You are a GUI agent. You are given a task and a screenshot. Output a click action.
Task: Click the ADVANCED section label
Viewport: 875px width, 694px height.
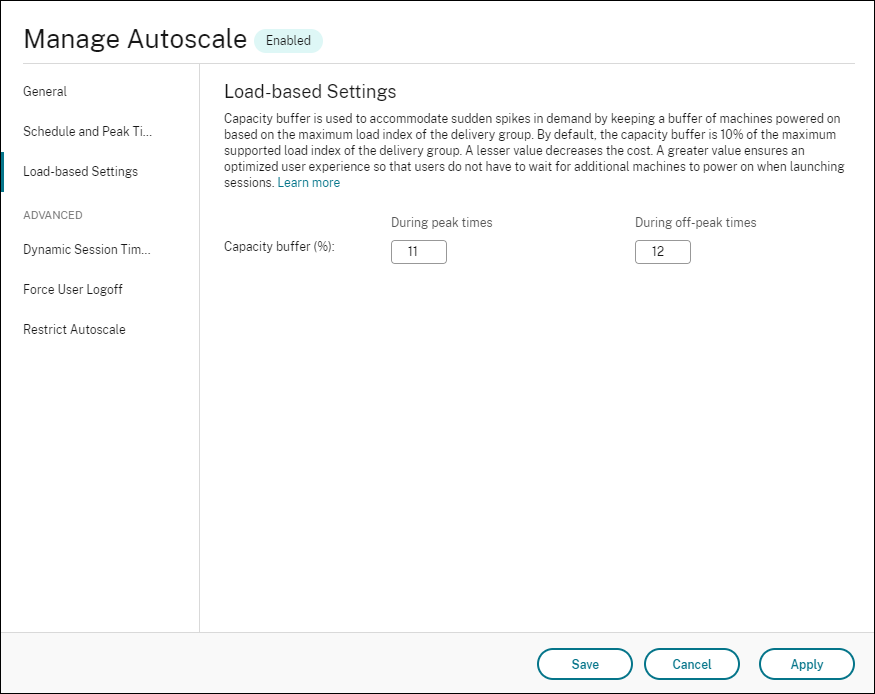click(52, 214)
